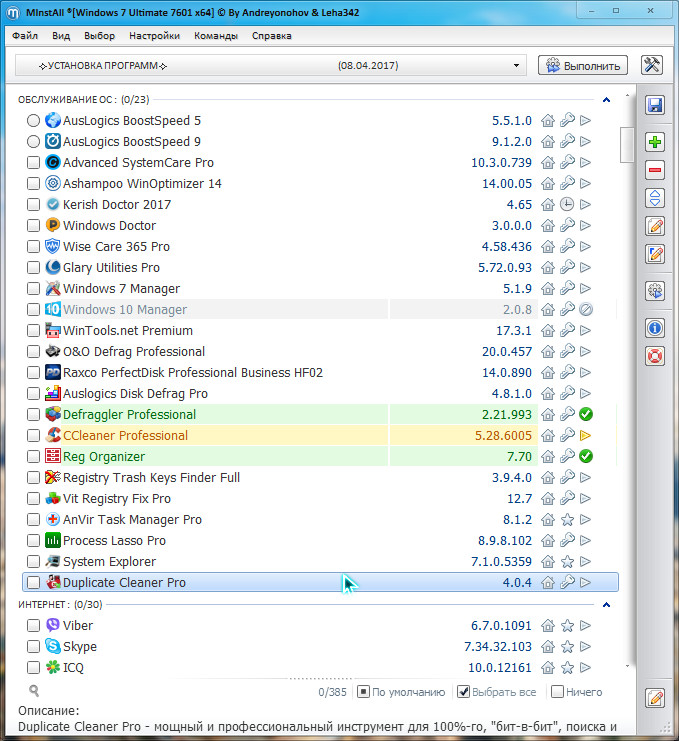The image size is (679, 741).
Task: Check the CCleaner Professional checkbox
Action: coord(33,435)
